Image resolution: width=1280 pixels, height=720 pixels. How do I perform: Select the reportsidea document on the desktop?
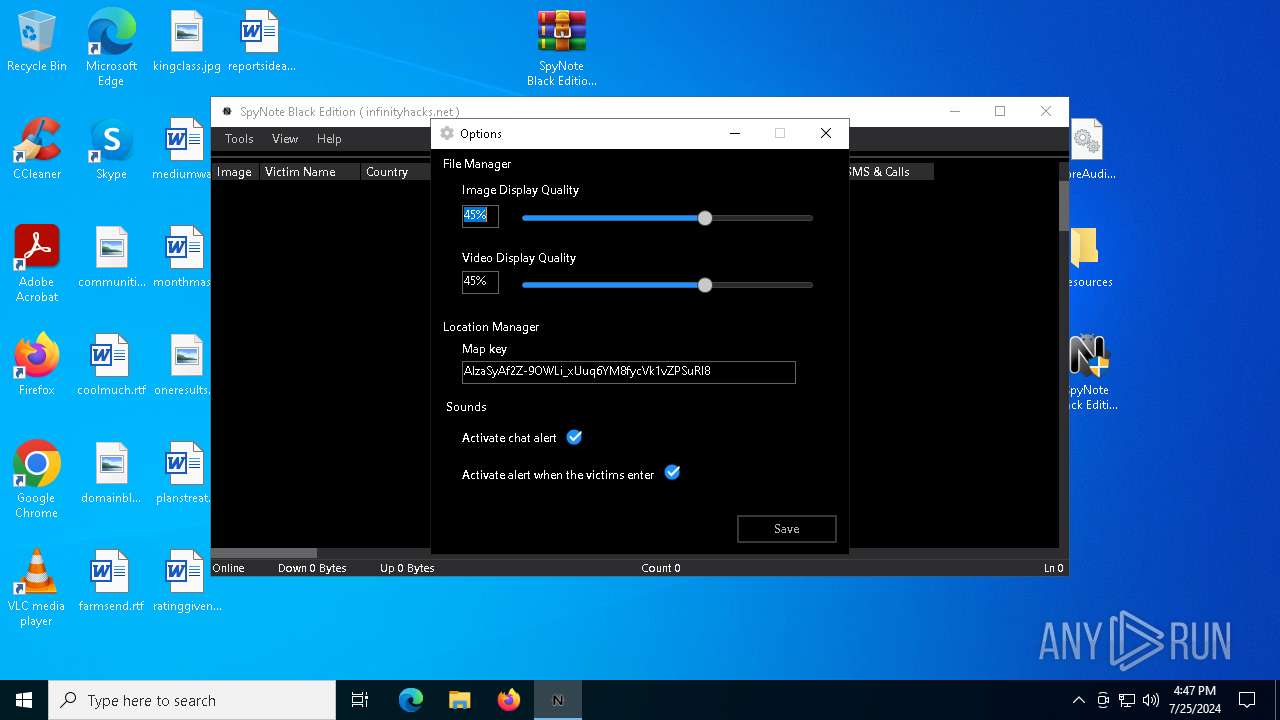[261, 42]
